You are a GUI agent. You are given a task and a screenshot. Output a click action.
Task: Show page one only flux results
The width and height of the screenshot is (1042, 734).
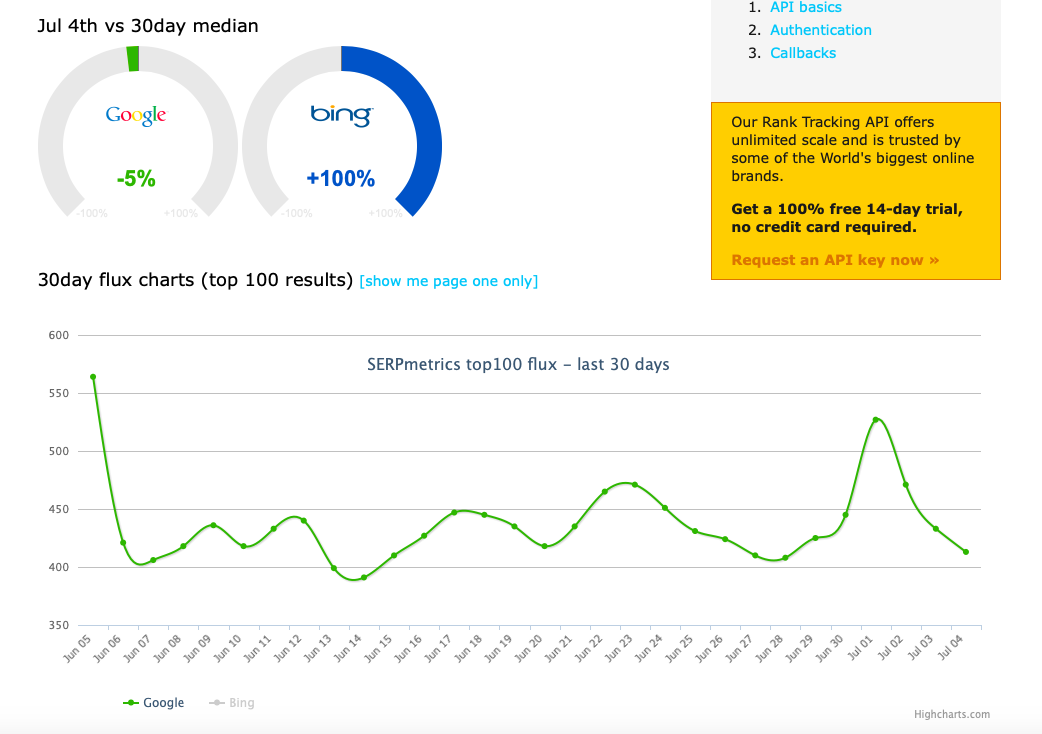click(448, 281)
